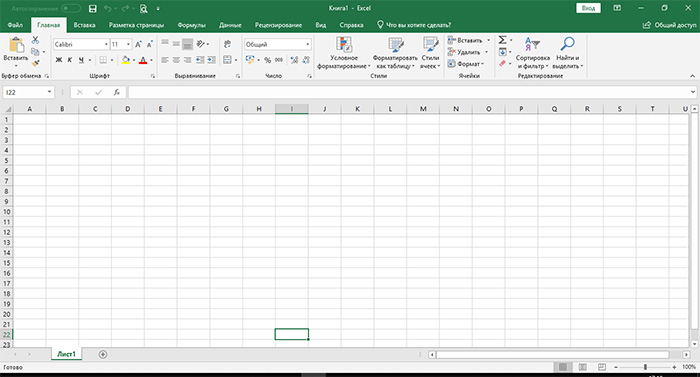Click the Clear eraser icon

(x=502, y=63)
